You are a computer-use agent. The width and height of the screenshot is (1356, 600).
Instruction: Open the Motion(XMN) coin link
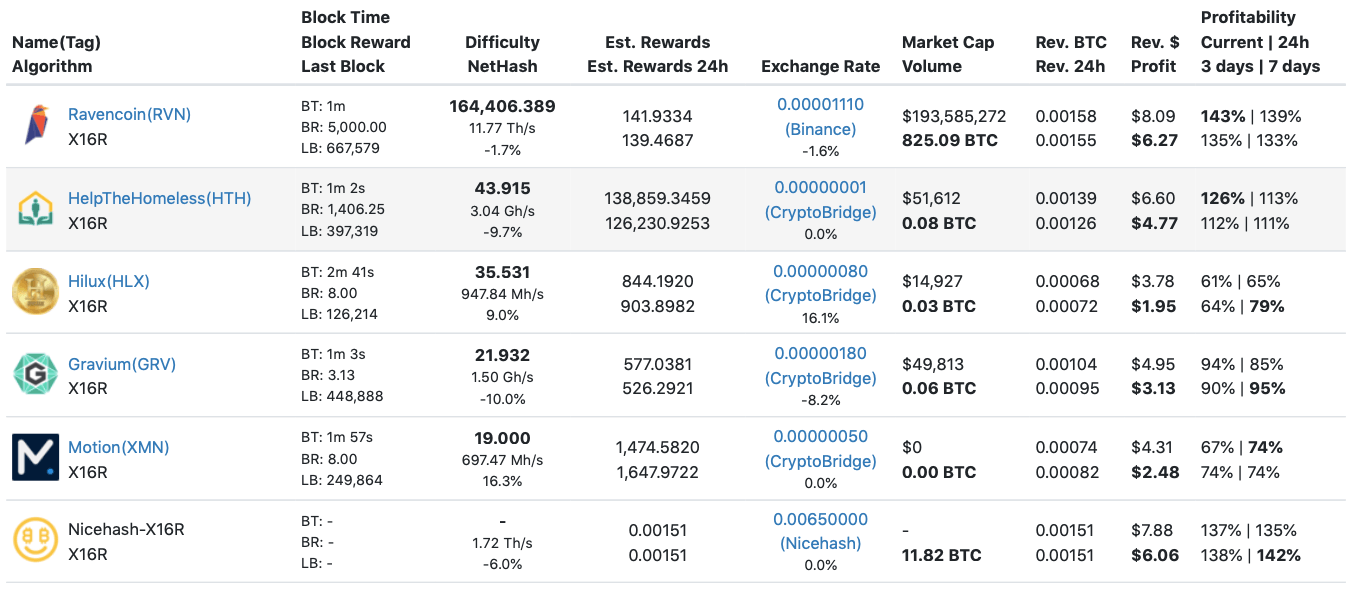[x=118, y=447]
